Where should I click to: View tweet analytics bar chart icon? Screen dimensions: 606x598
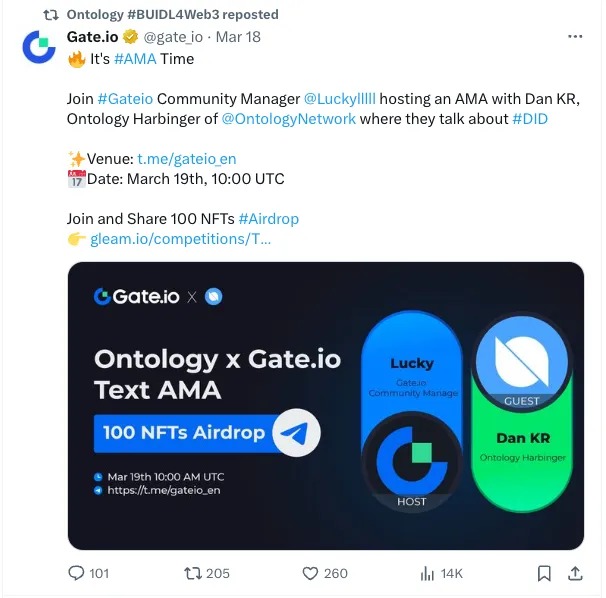[x=427, y=573]
